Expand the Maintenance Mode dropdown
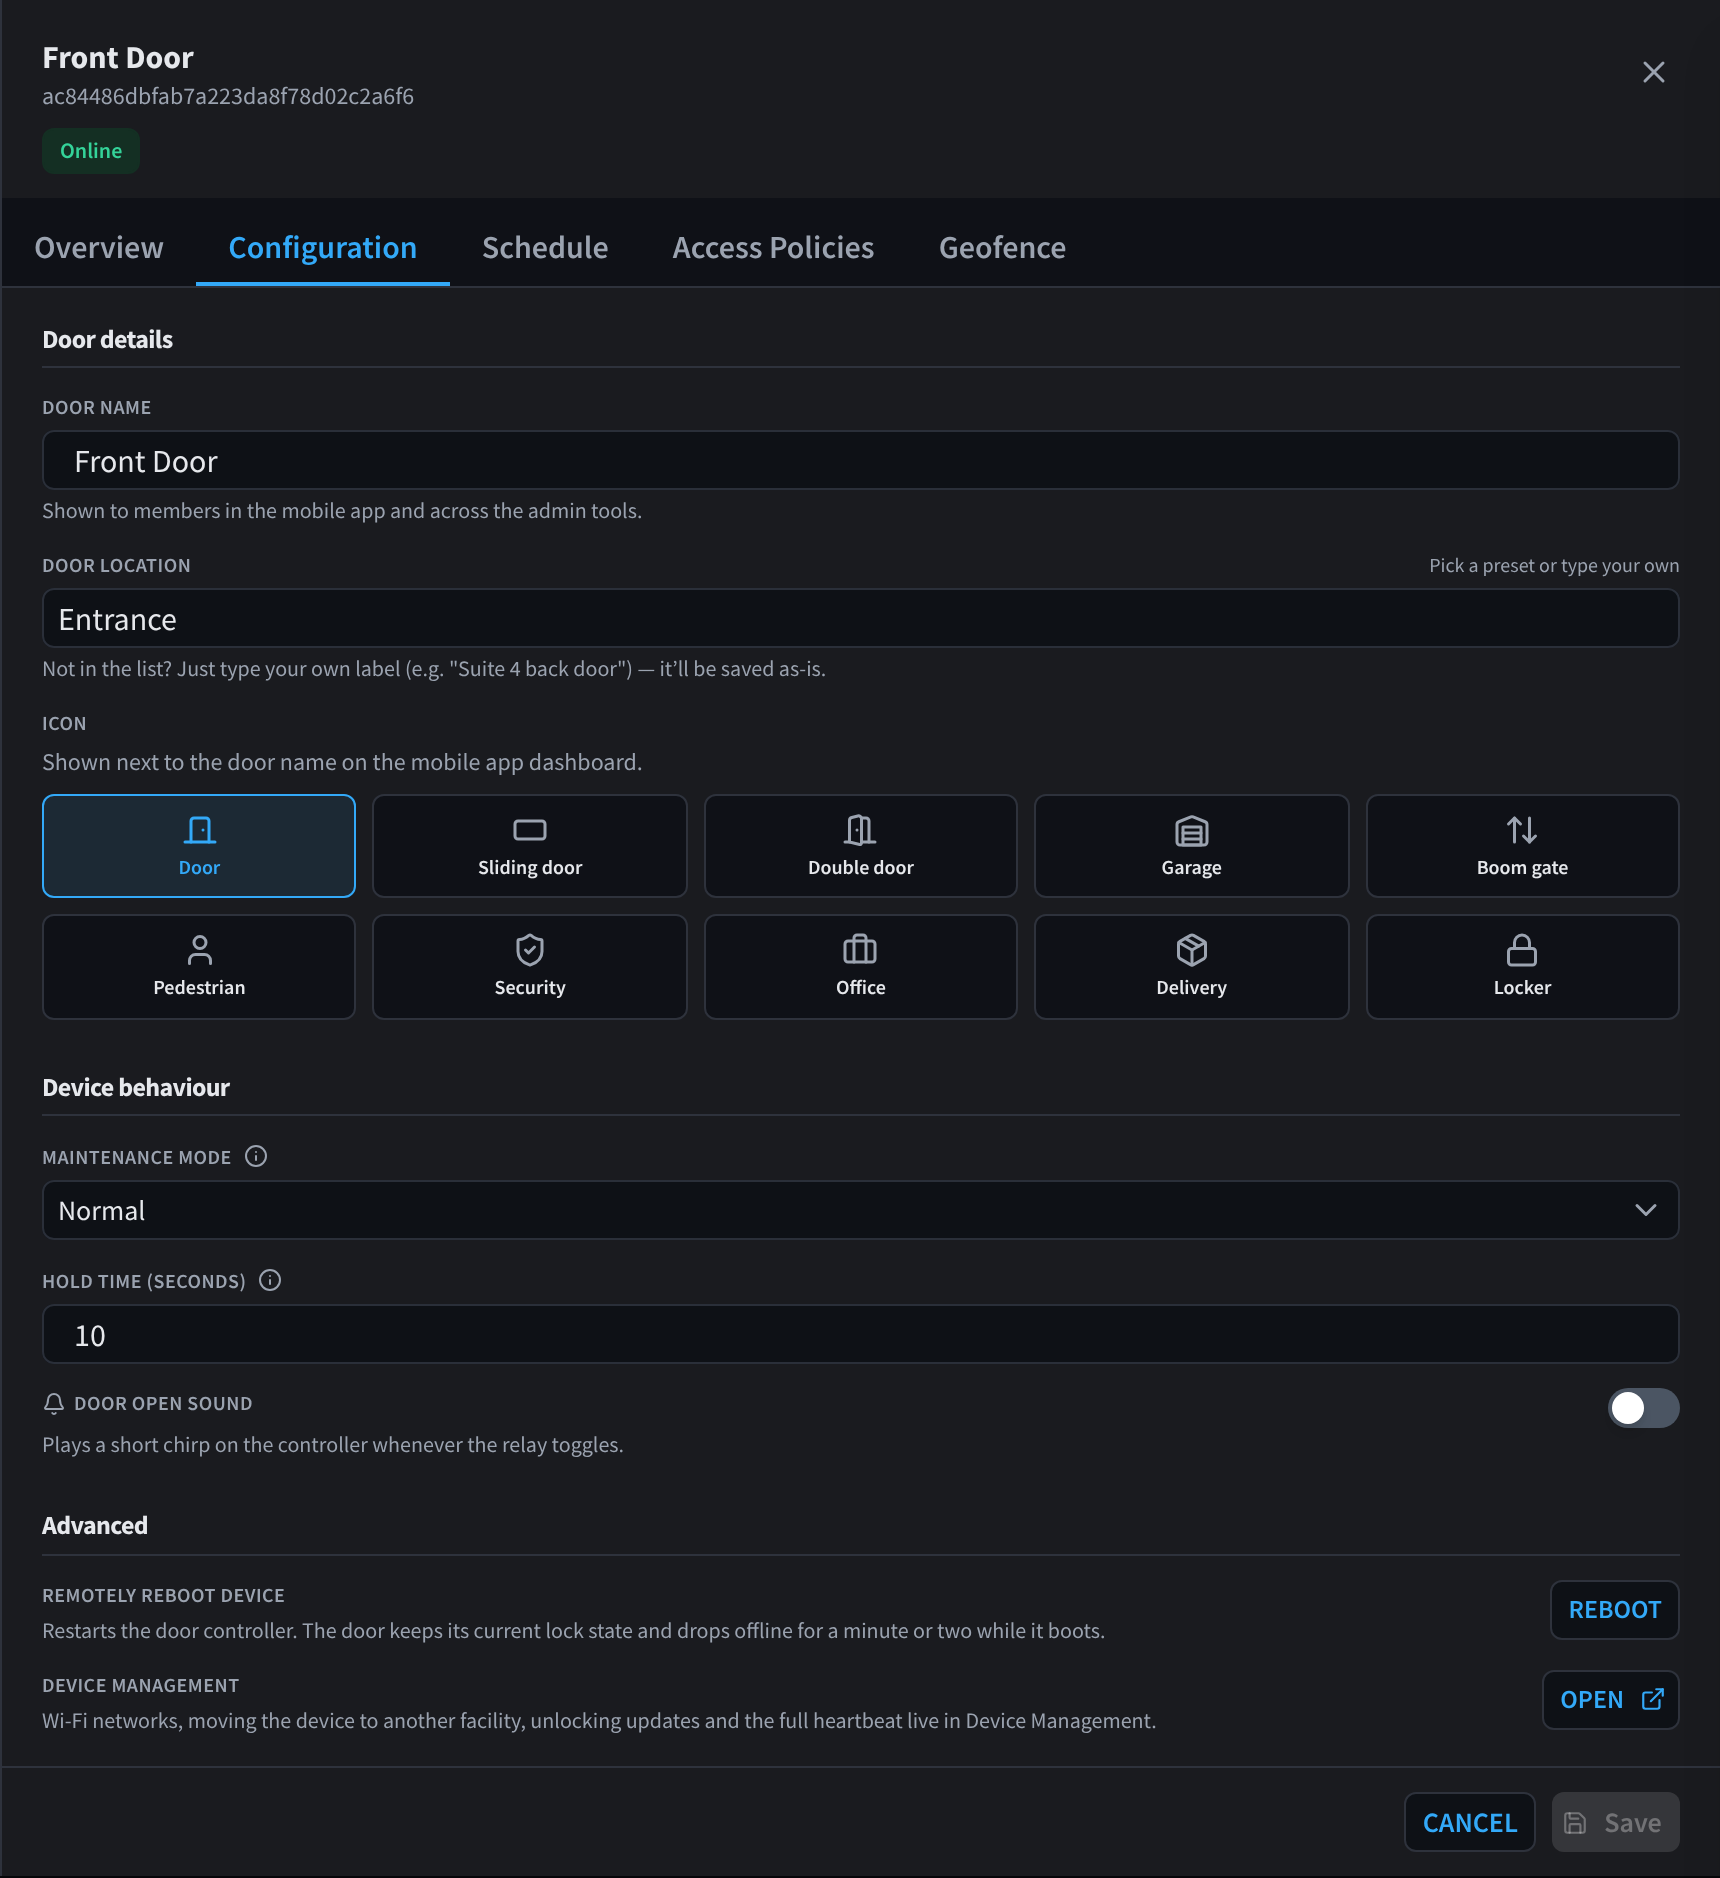 tap(860, 1210)
